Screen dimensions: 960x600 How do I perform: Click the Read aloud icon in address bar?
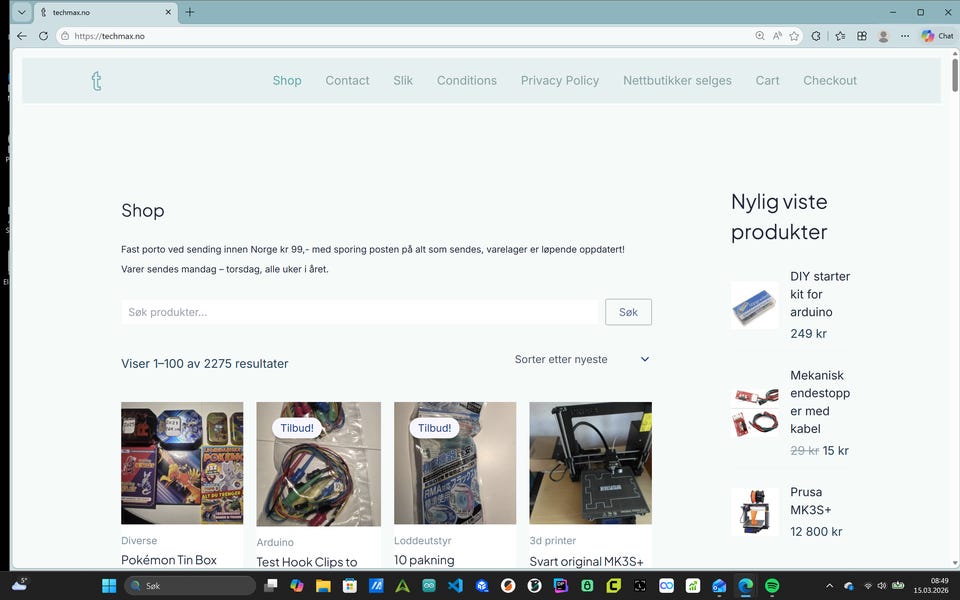click(777, 36)
